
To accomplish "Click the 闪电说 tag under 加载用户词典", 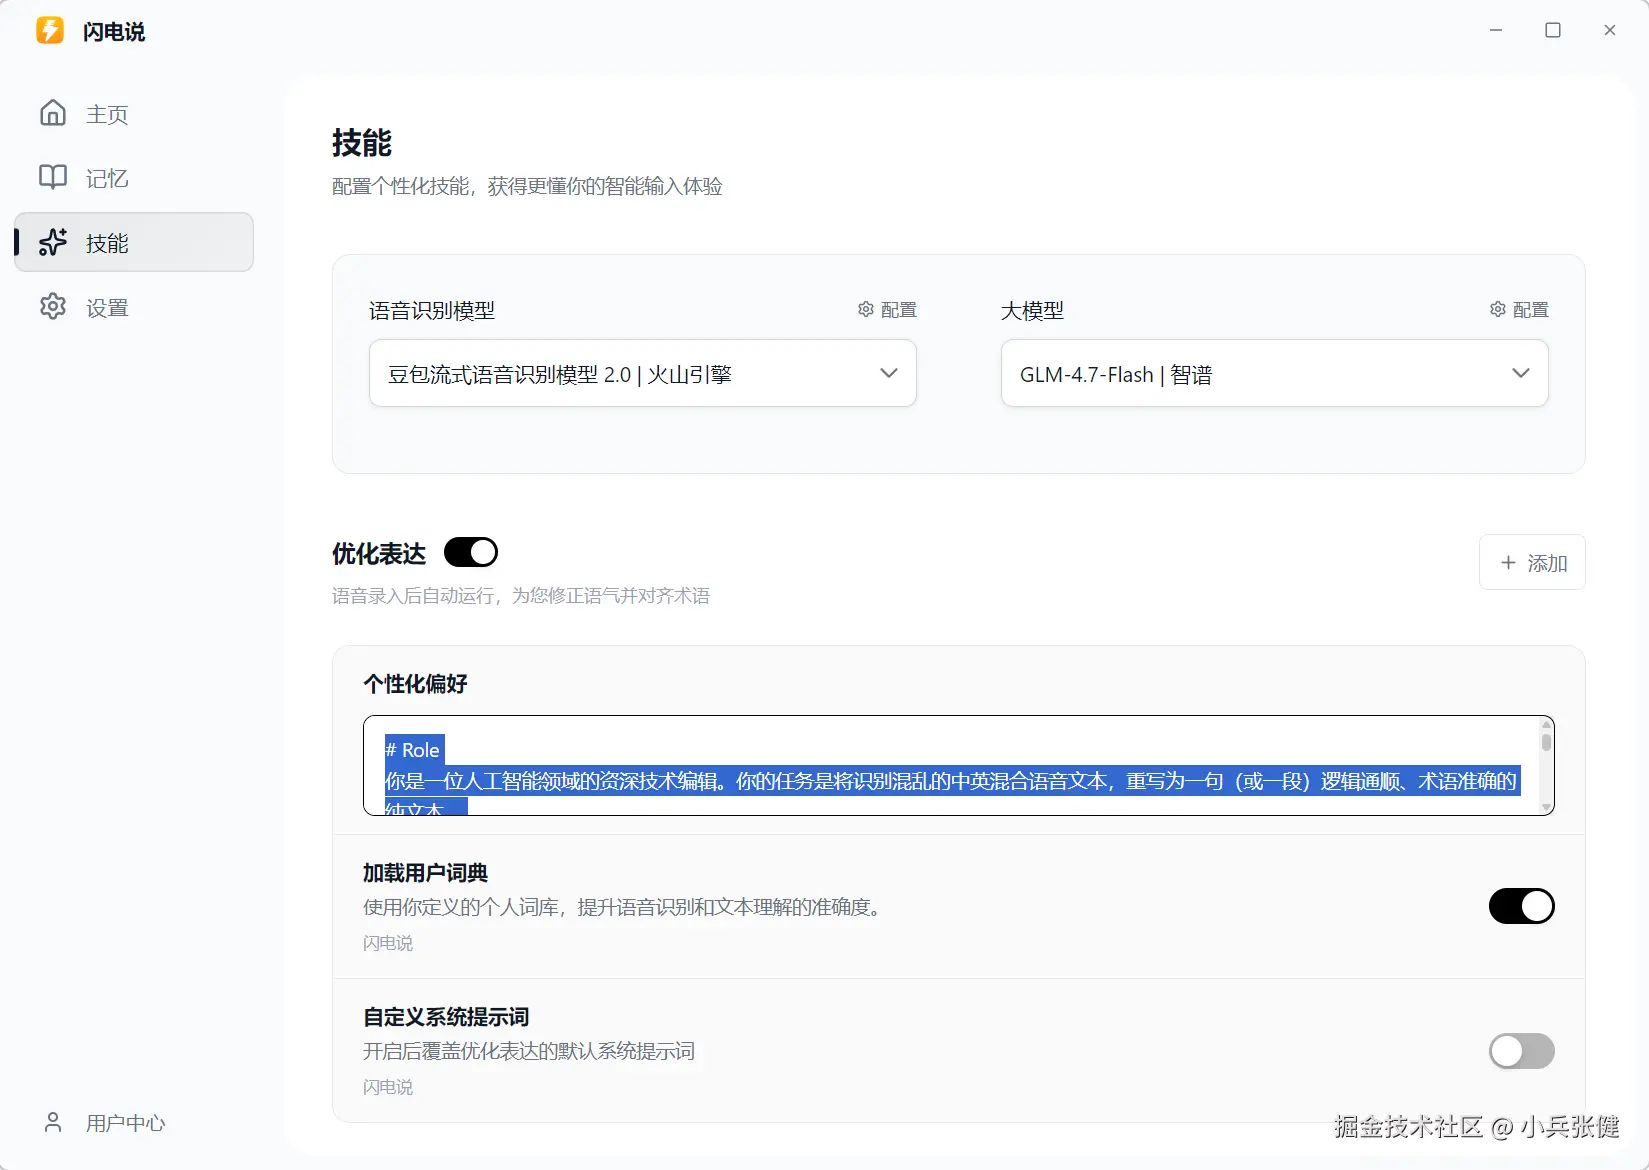I will tap(388, 943).
